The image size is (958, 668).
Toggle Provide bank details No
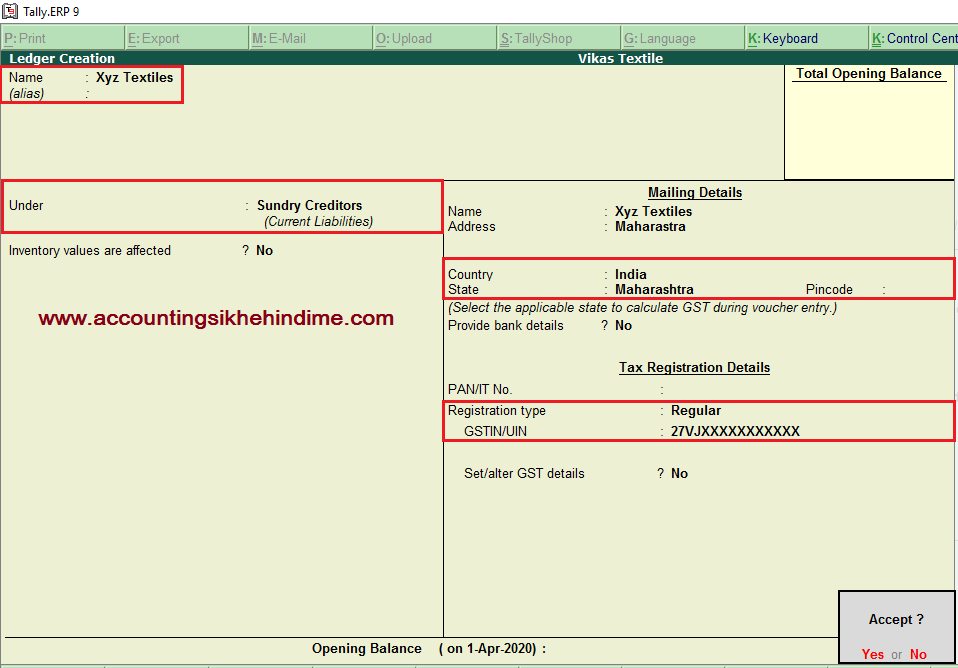pyautogui.click(x=623, y=326)
